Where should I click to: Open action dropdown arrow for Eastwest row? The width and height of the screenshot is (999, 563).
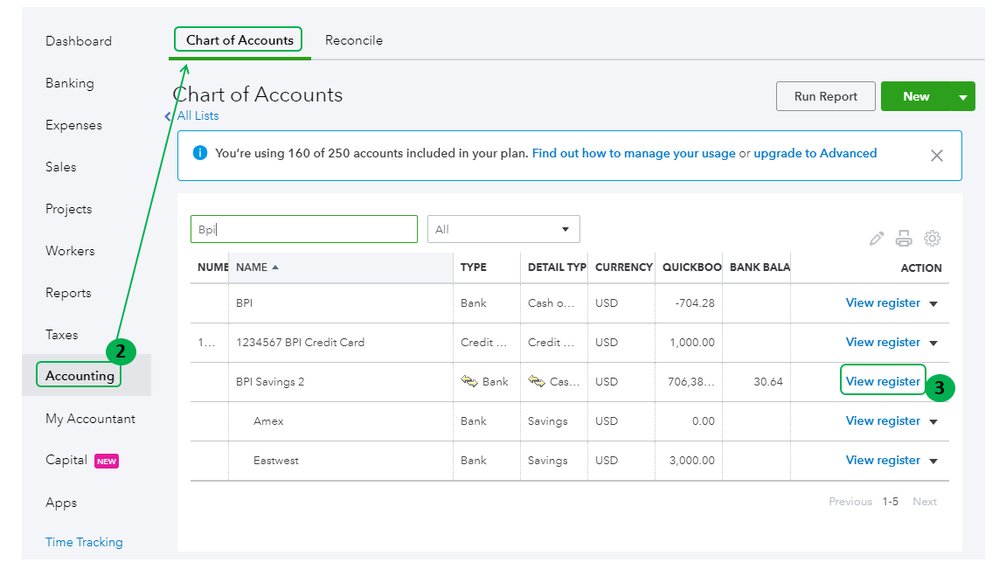[x=934, y=461]
